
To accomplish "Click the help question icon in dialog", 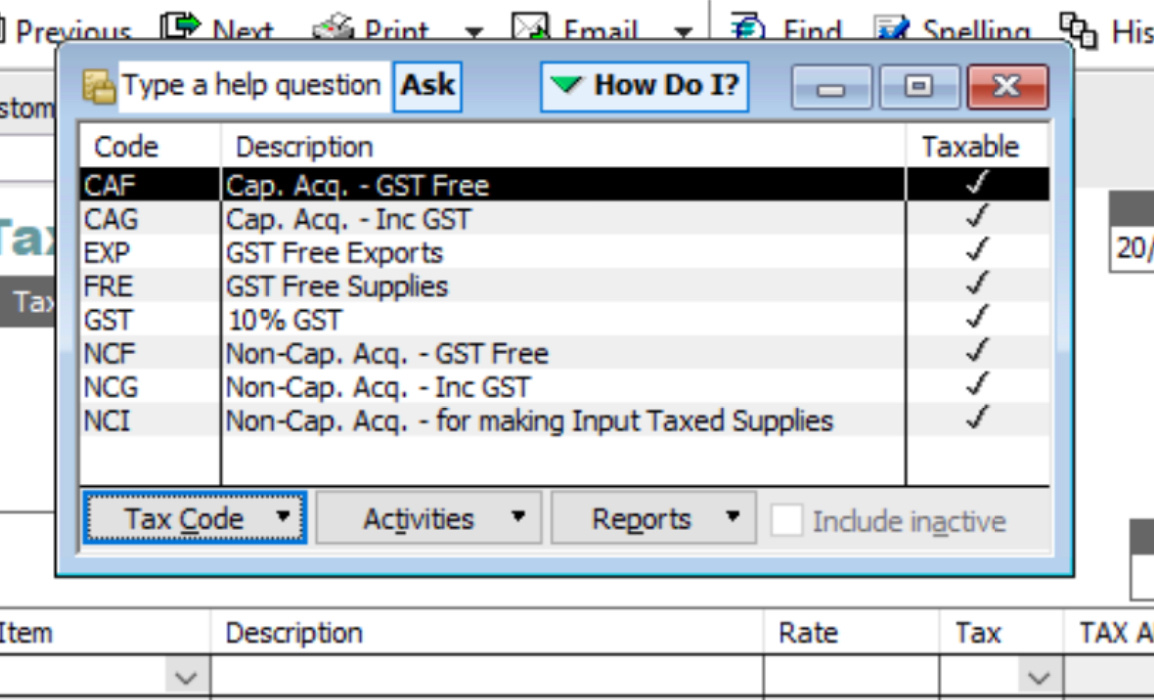I will click(99, 86).
